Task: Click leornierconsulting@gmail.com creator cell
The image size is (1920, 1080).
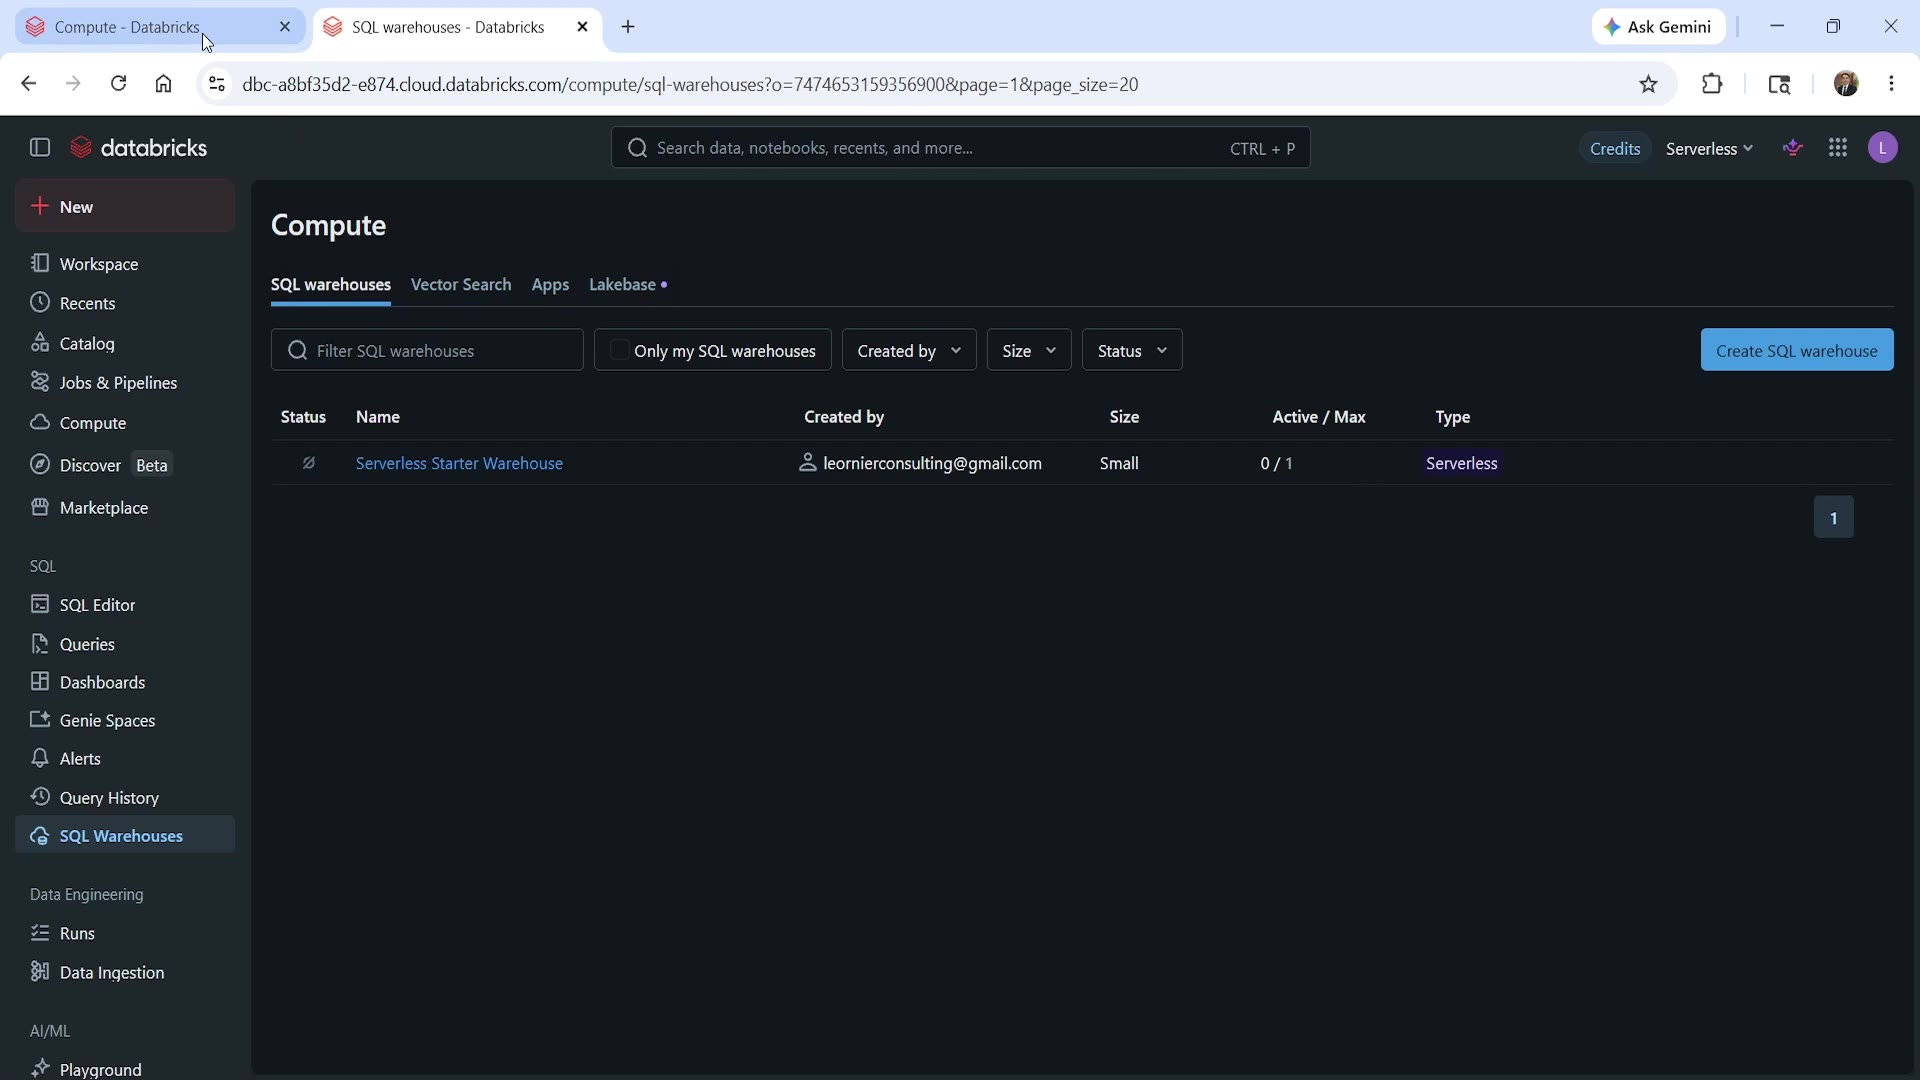Action: 921,463
